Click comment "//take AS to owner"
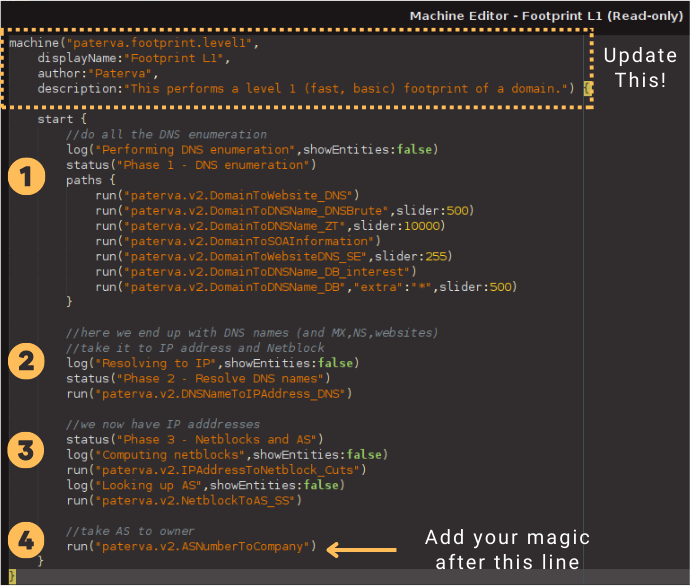The width and height of the screenshot is (690, 586). tap(130, 531)
